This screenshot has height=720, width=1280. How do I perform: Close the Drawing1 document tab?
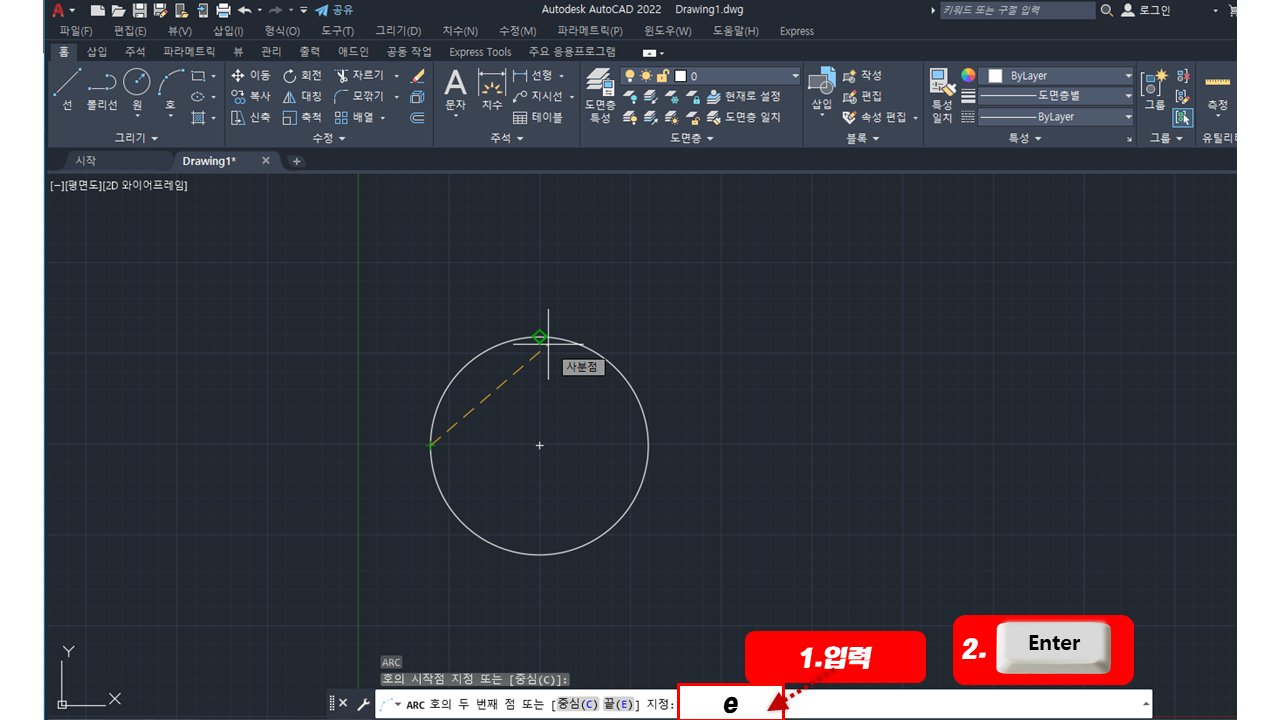(x=266, y=161)
